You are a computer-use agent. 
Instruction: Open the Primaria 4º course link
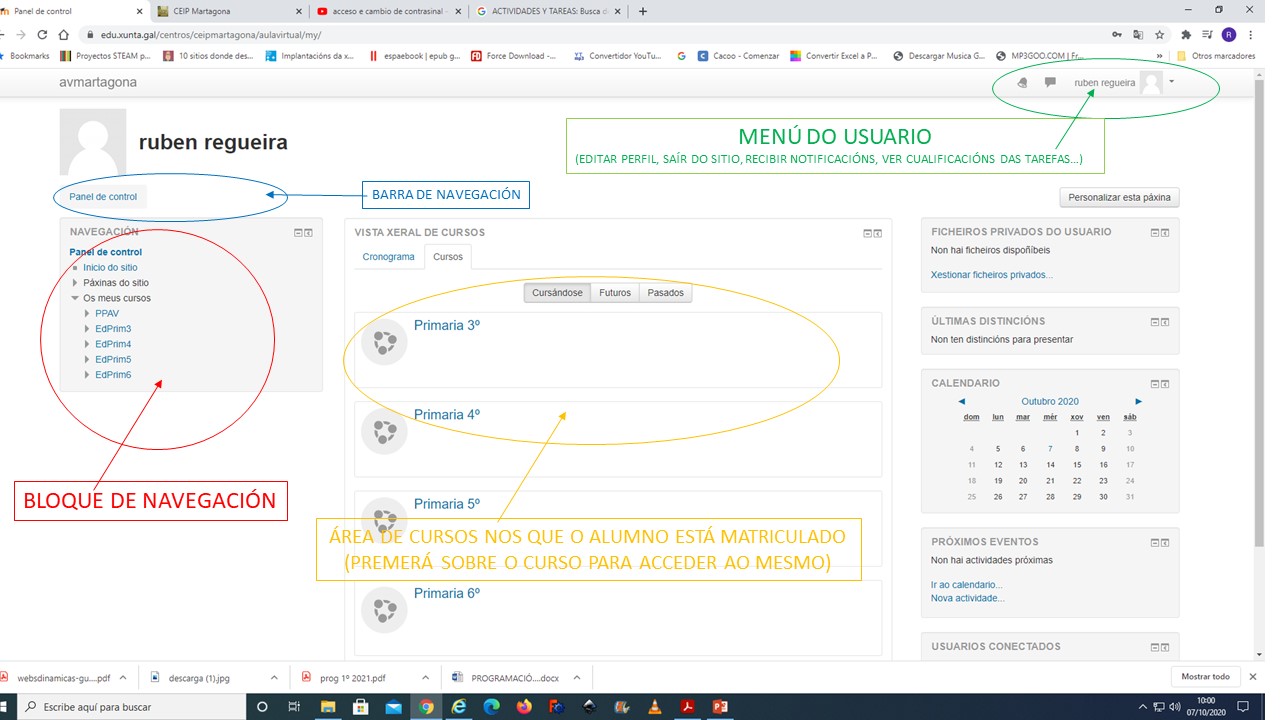coord(447,415)
